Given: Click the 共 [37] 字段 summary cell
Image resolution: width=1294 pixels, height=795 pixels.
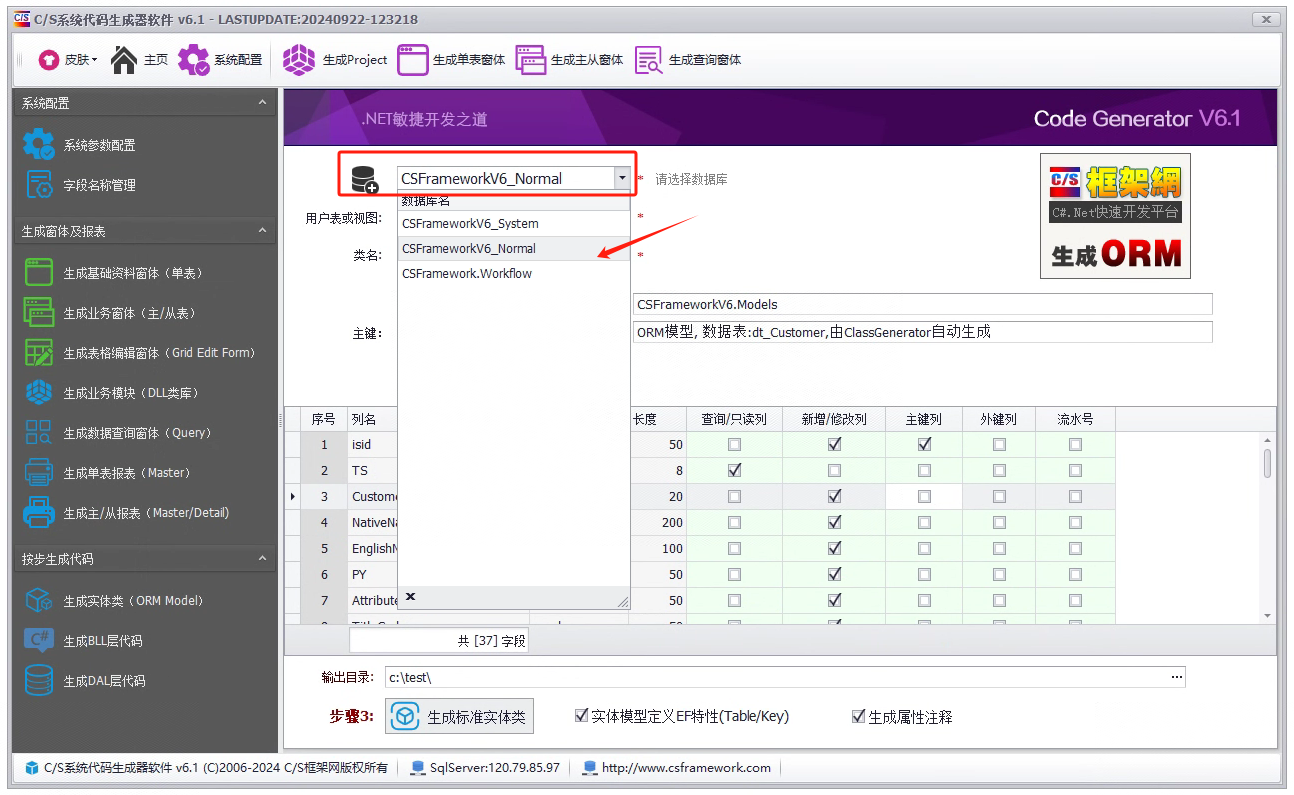Looking at the screenshot, I should point(439,641).
